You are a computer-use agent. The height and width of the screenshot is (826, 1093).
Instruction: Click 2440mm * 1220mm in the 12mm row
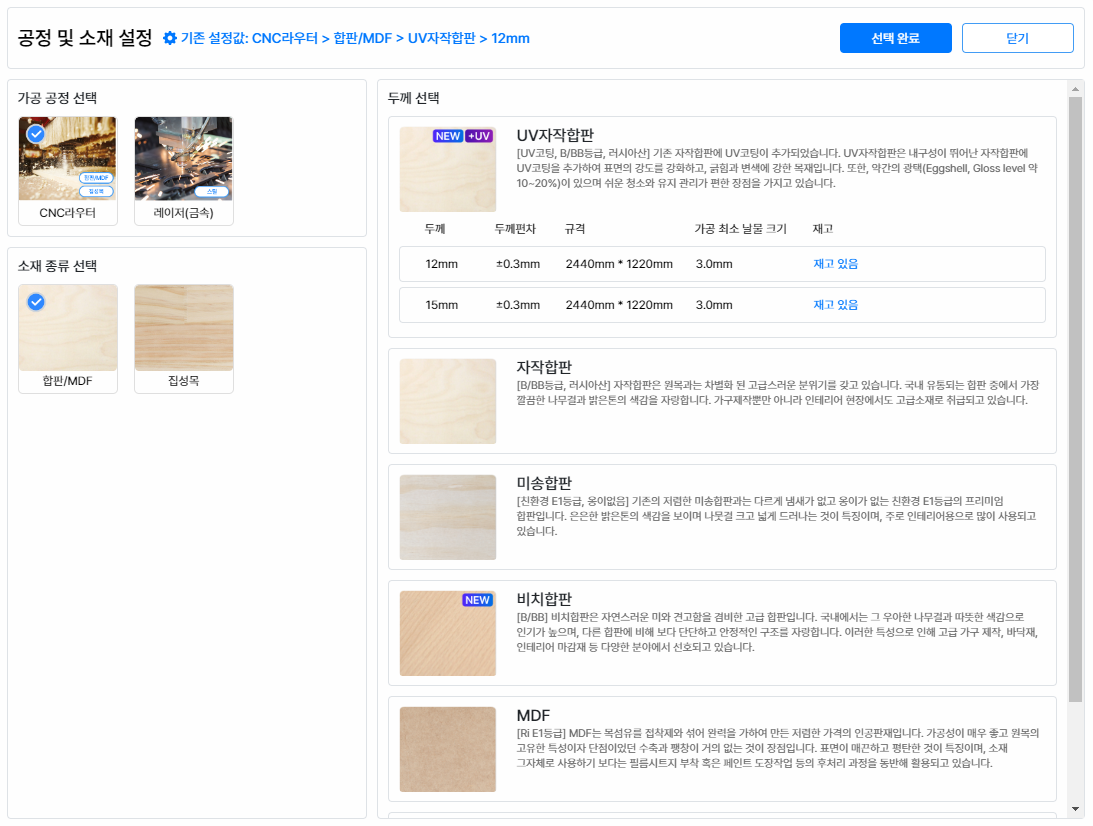(x=619, y=264)
